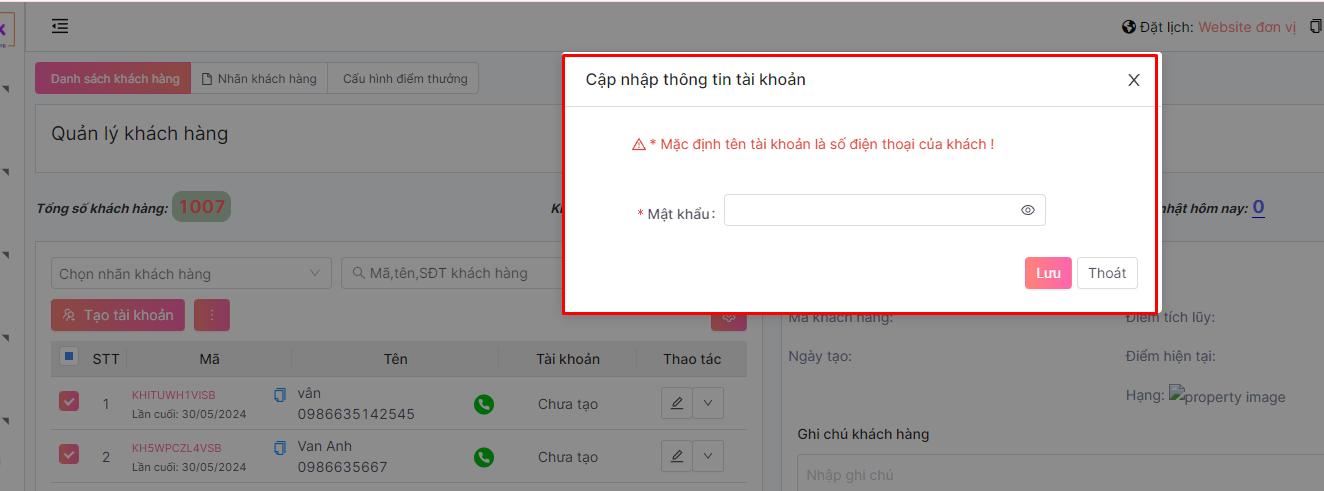Open the three-dot more options button

point(212,315)
